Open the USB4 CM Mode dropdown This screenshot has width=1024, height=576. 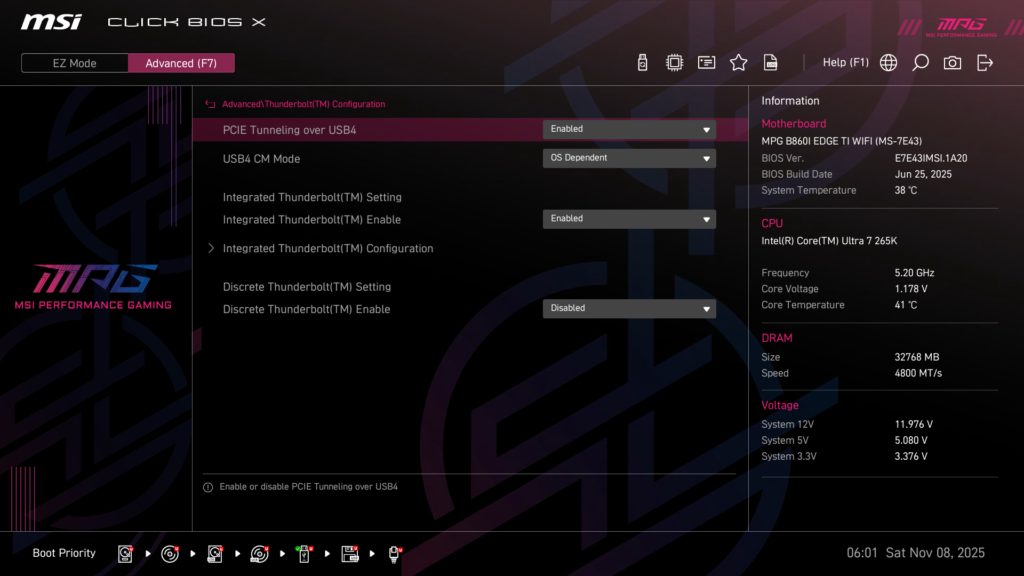point(628,157)
